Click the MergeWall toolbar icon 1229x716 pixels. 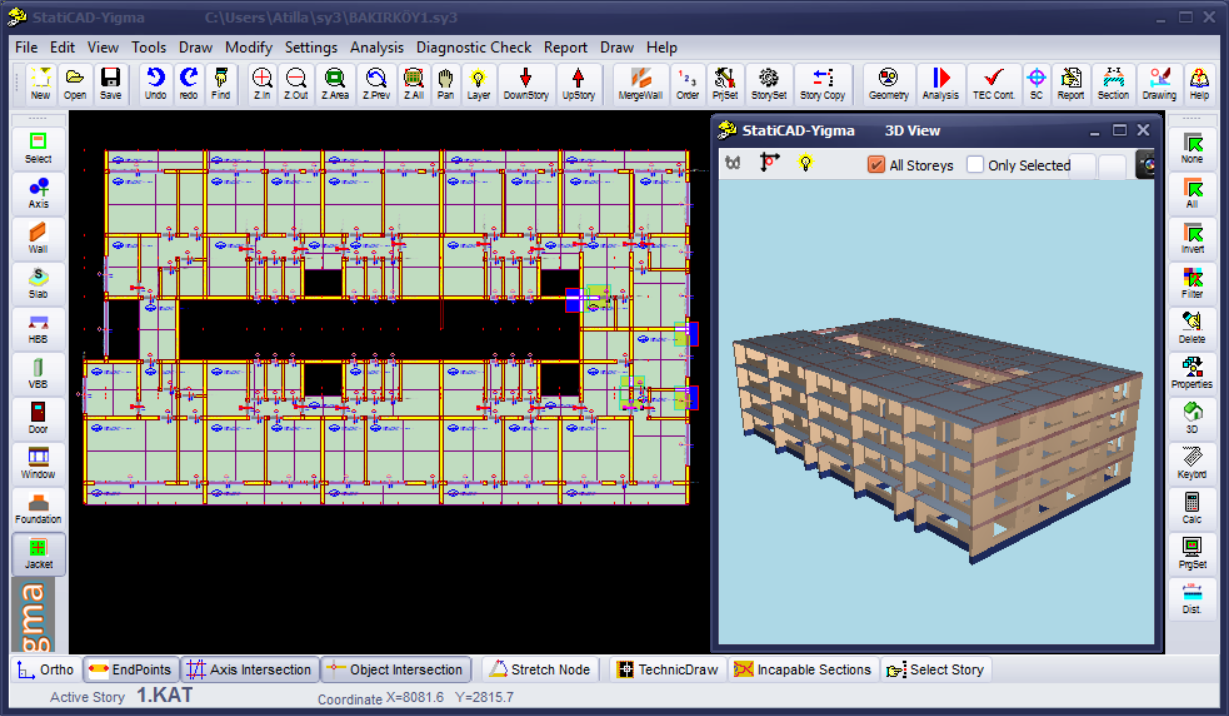[x=640, y=84]
